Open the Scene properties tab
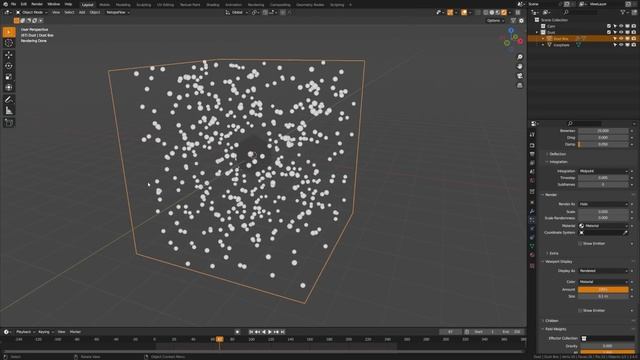640x360 pixels. coord(532,171)
